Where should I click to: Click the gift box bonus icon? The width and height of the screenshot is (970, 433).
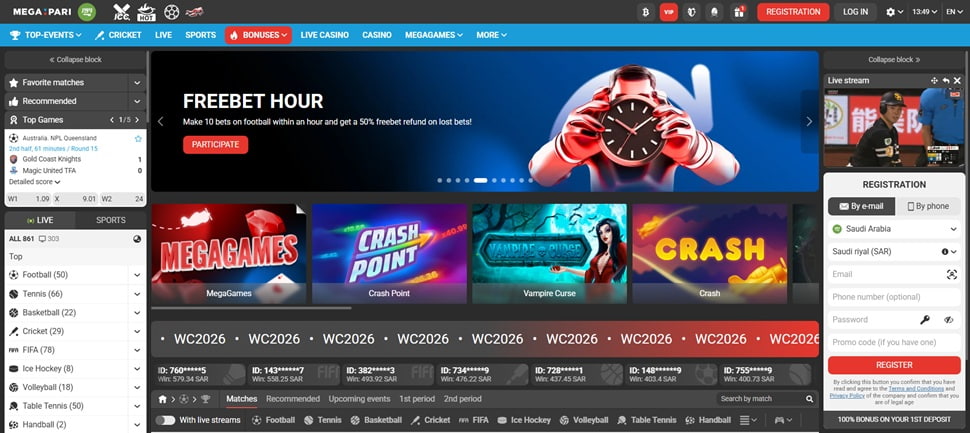coord(738,12)
